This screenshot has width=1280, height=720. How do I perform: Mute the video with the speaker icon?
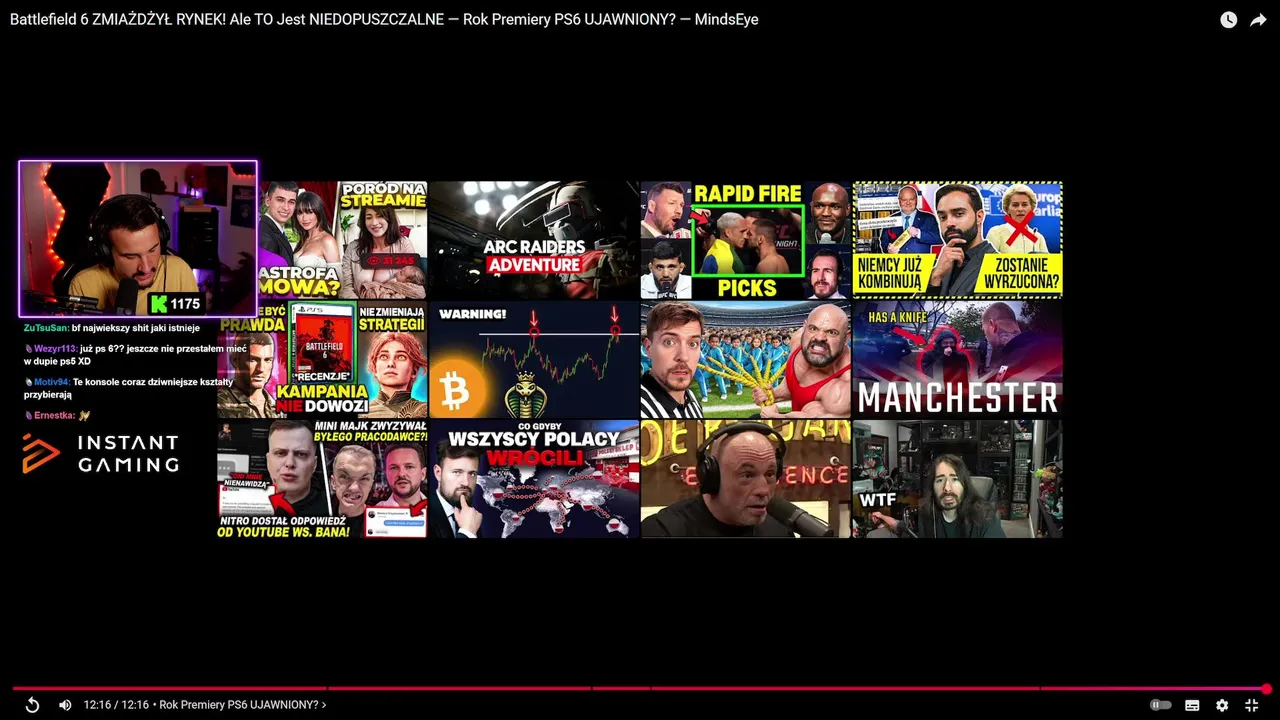(65, 705)
